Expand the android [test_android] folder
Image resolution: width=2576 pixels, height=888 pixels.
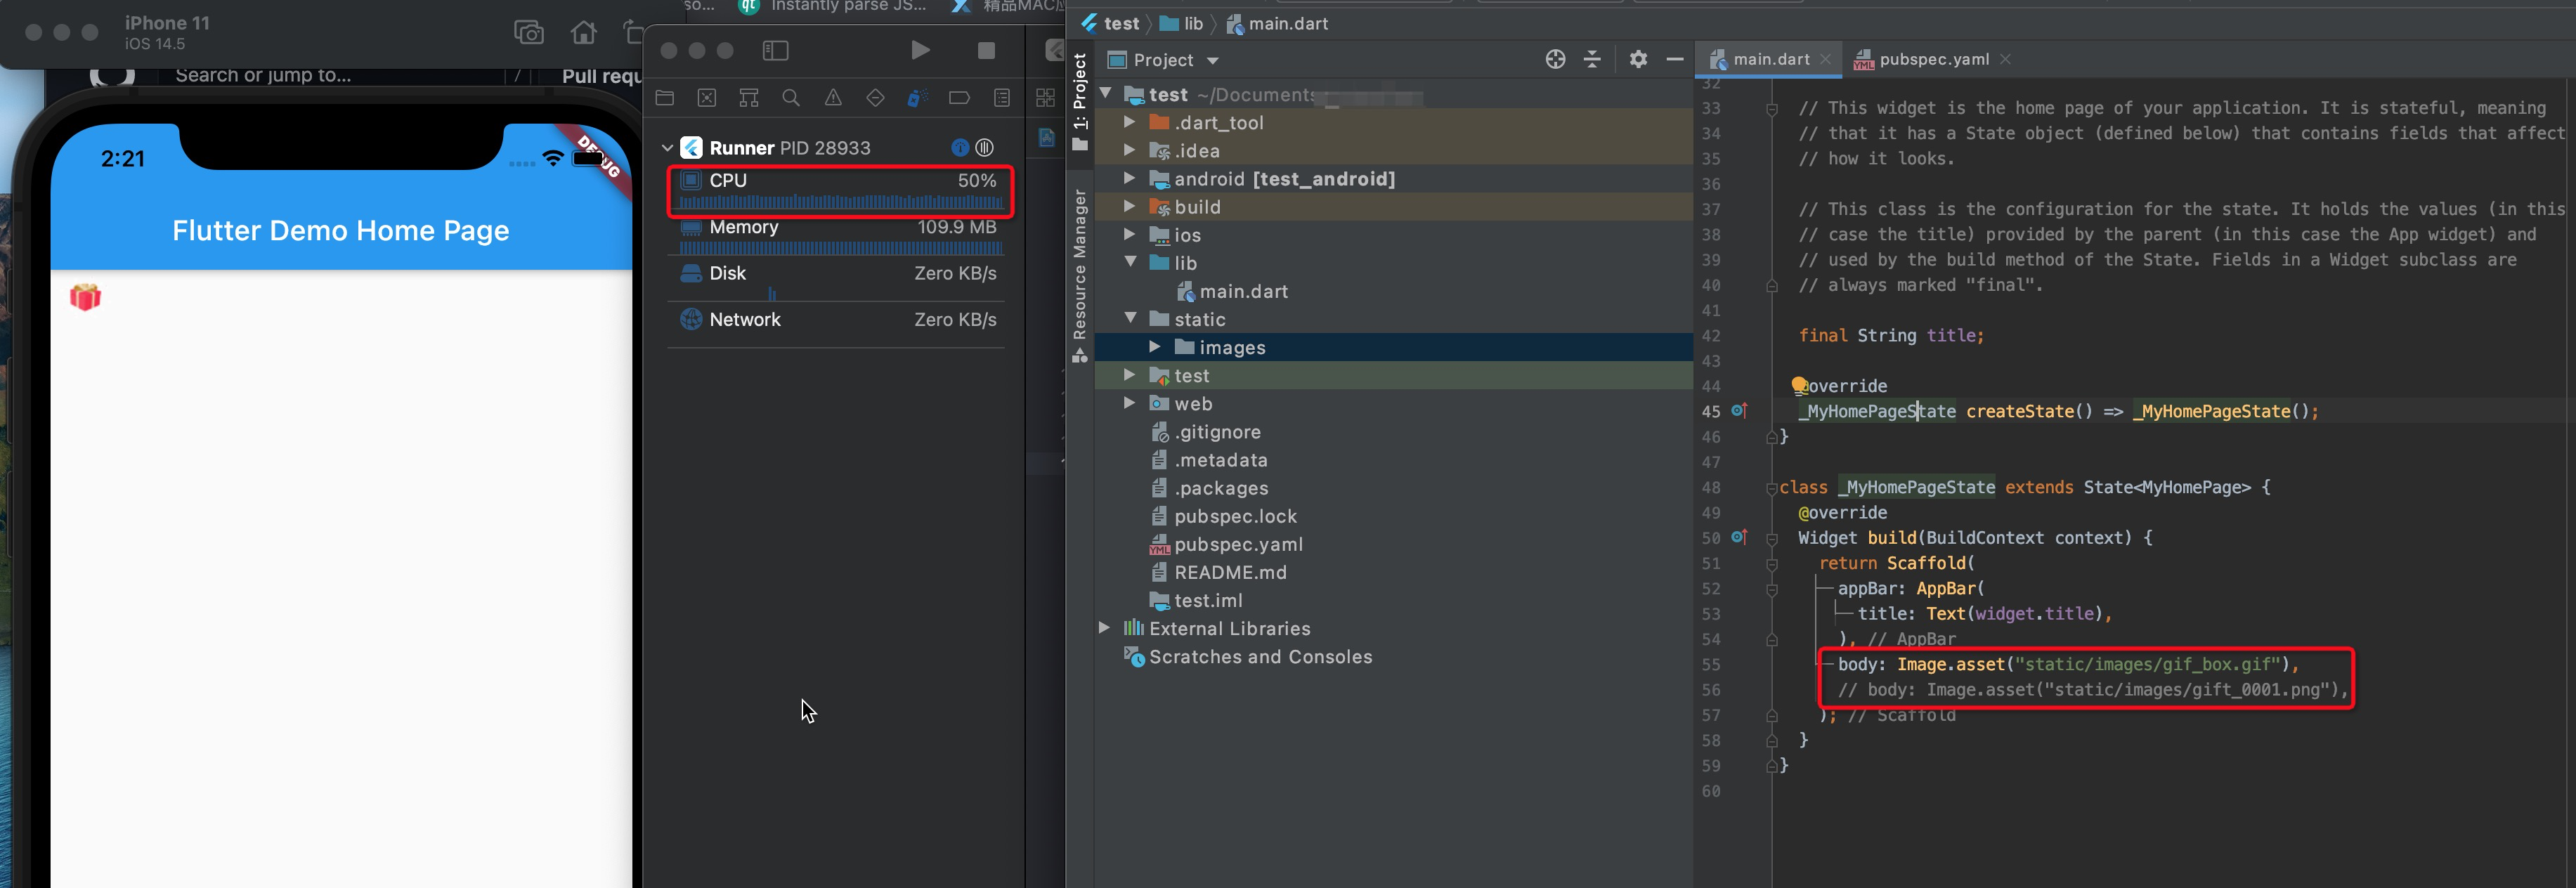[1130, 178]
